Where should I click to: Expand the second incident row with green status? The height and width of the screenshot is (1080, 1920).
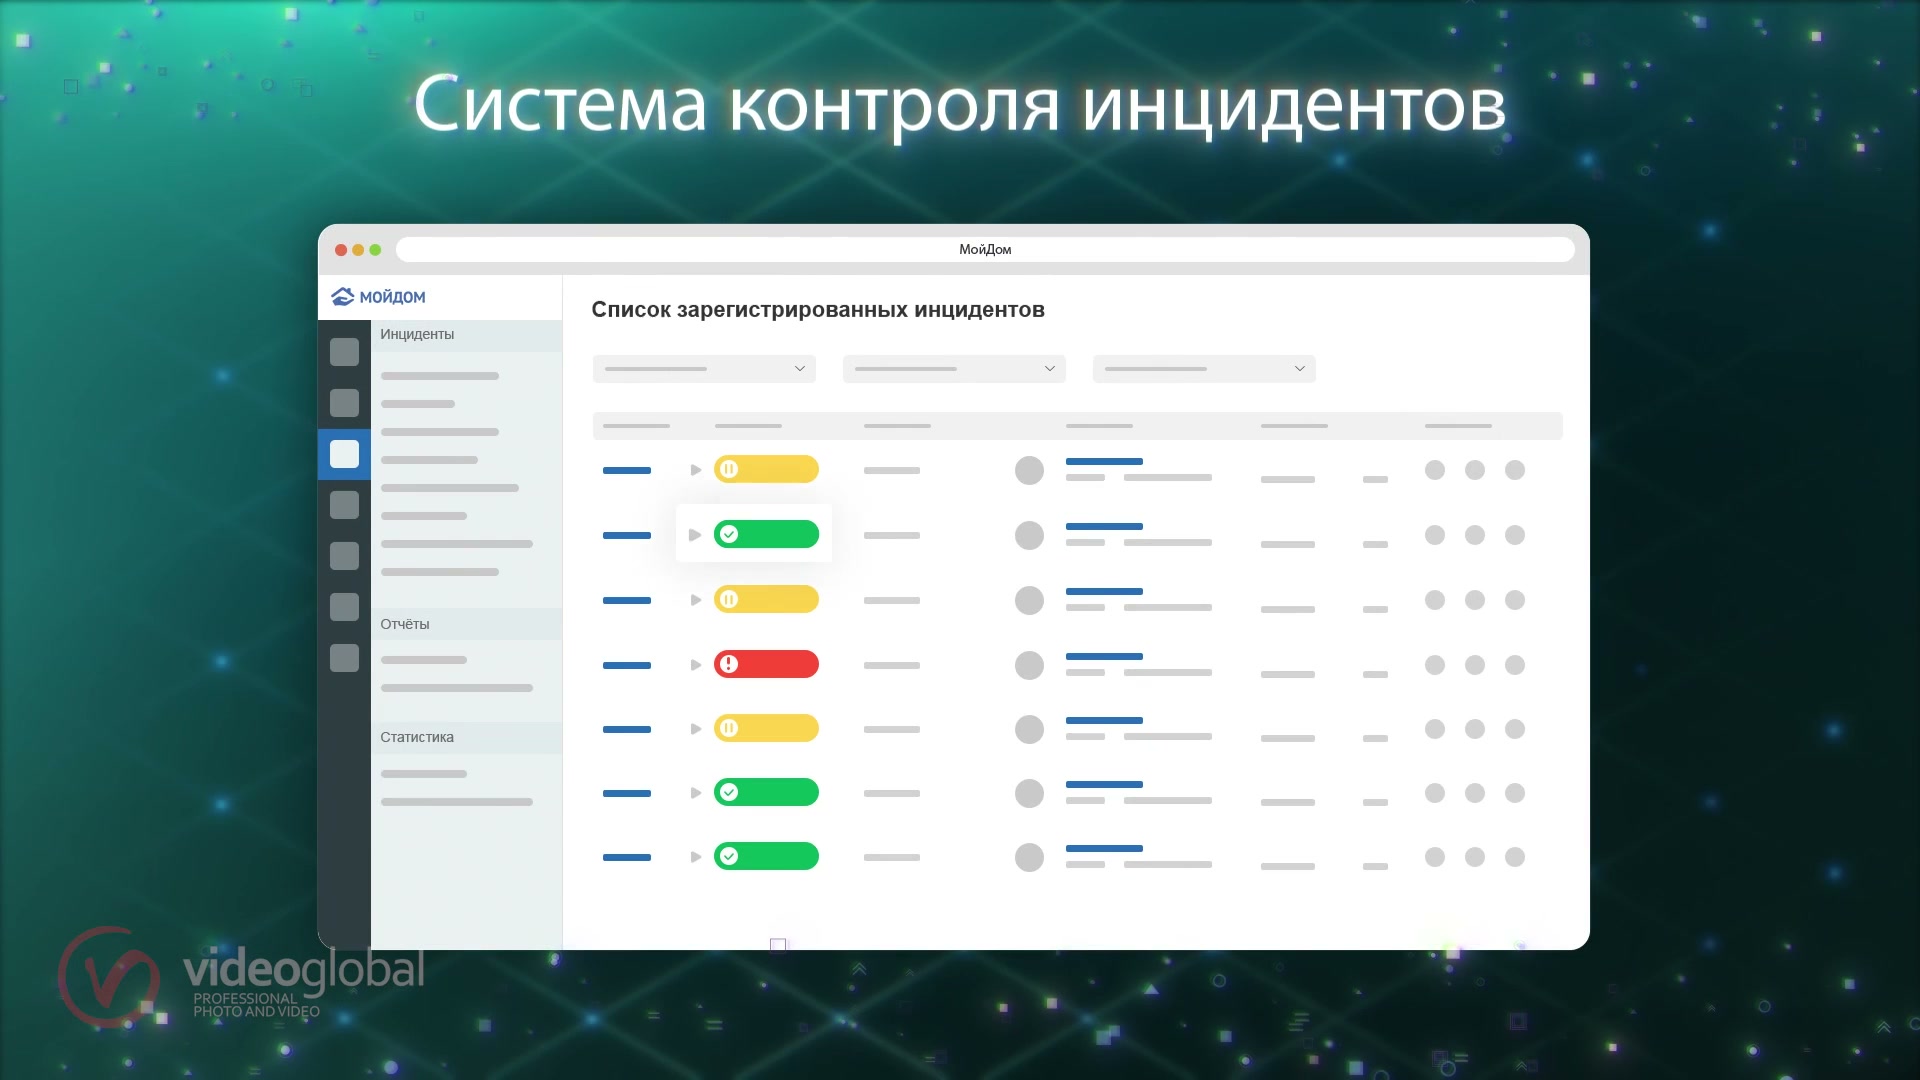point(695,535)
